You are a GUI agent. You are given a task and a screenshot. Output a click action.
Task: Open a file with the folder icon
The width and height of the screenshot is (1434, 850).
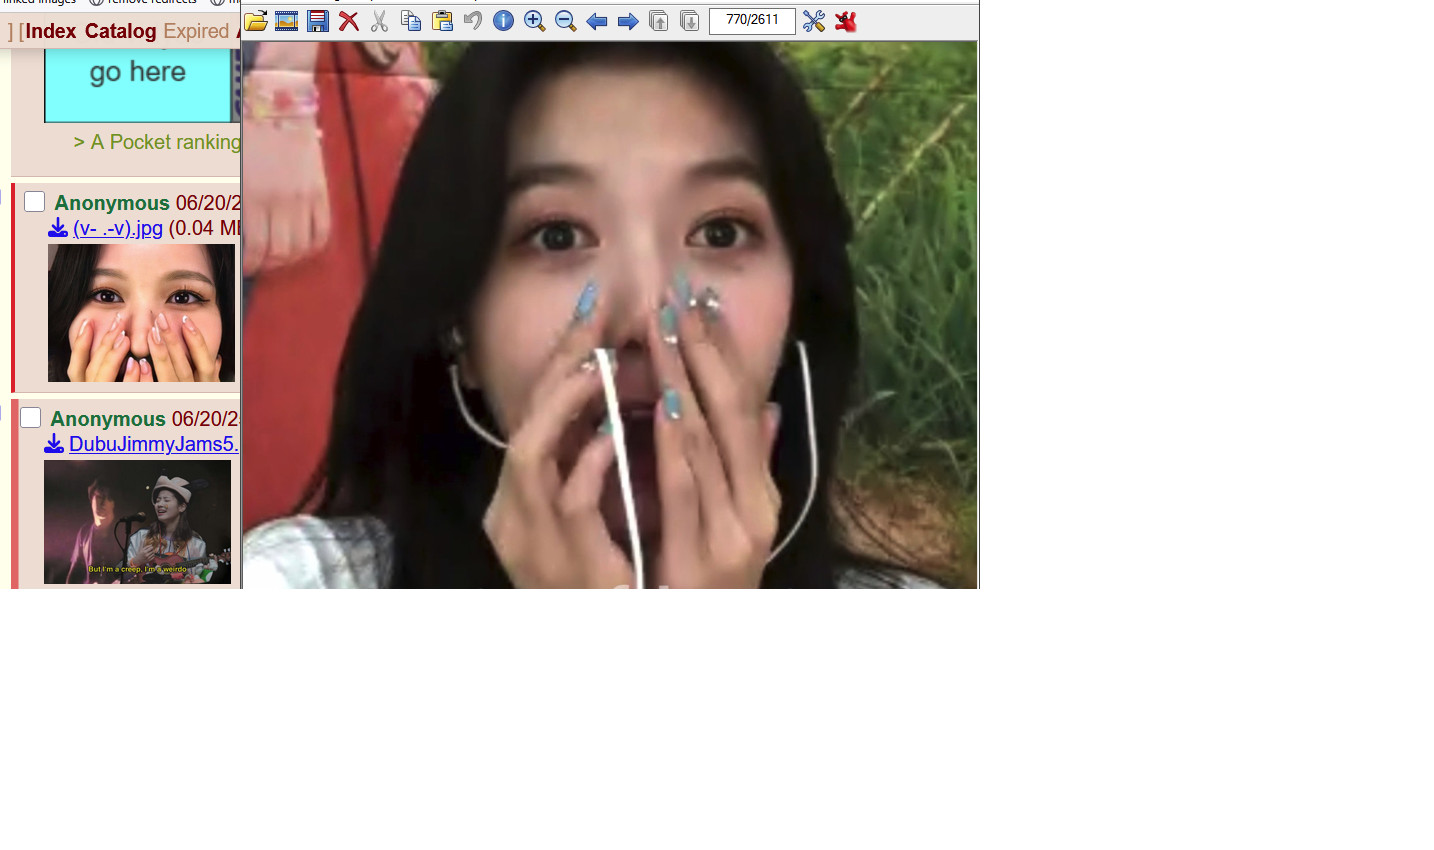coord(256,21)
